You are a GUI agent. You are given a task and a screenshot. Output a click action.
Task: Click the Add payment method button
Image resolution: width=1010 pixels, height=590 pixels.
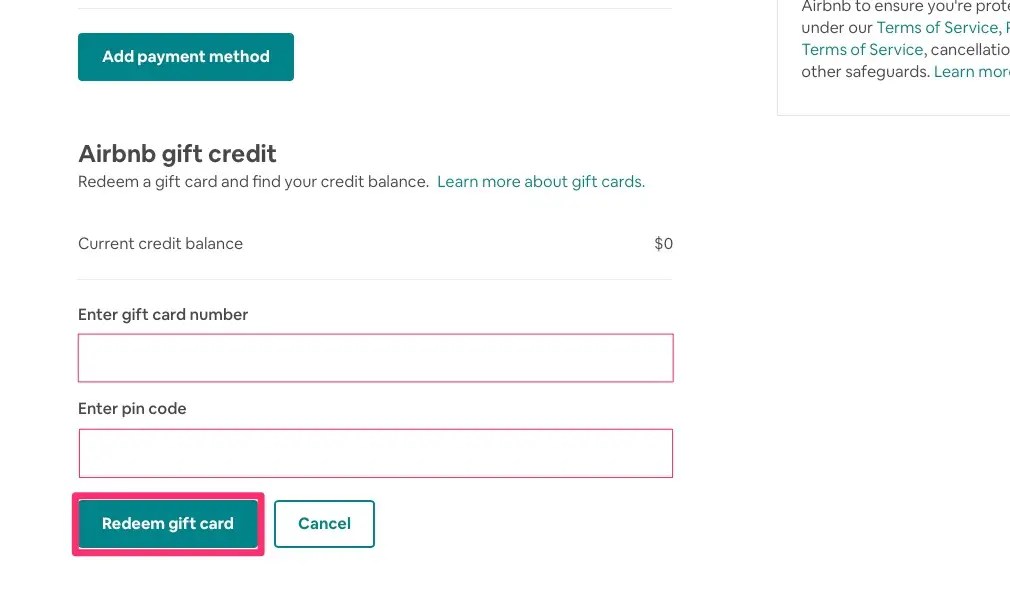coord(186,57)
